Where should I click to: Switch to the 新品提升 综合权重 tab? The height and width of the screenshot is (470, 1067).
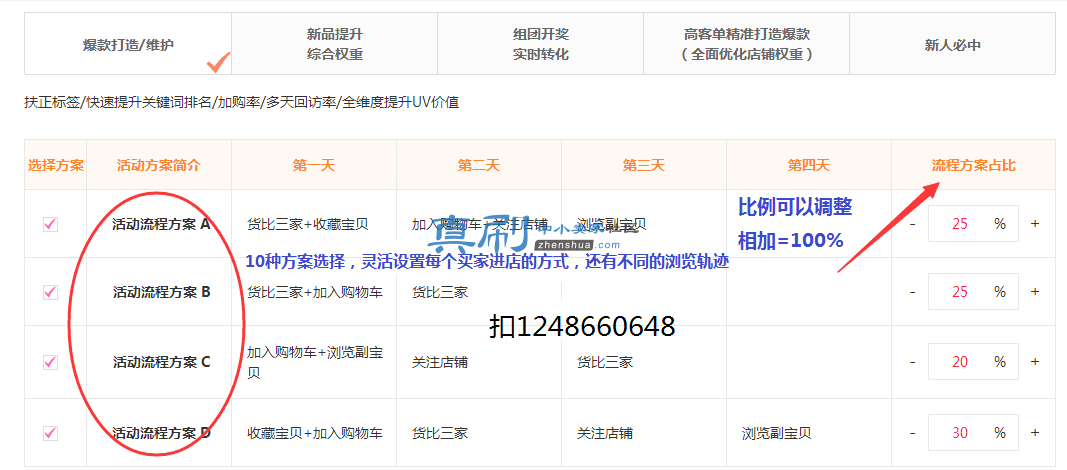click(334, 44)
